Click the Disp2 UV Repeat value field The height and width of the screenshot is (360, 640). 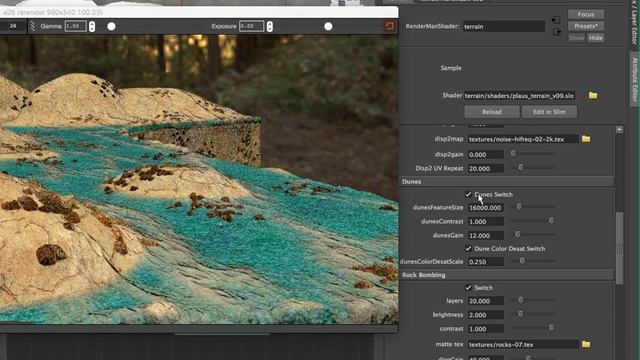tap(486, 168)
